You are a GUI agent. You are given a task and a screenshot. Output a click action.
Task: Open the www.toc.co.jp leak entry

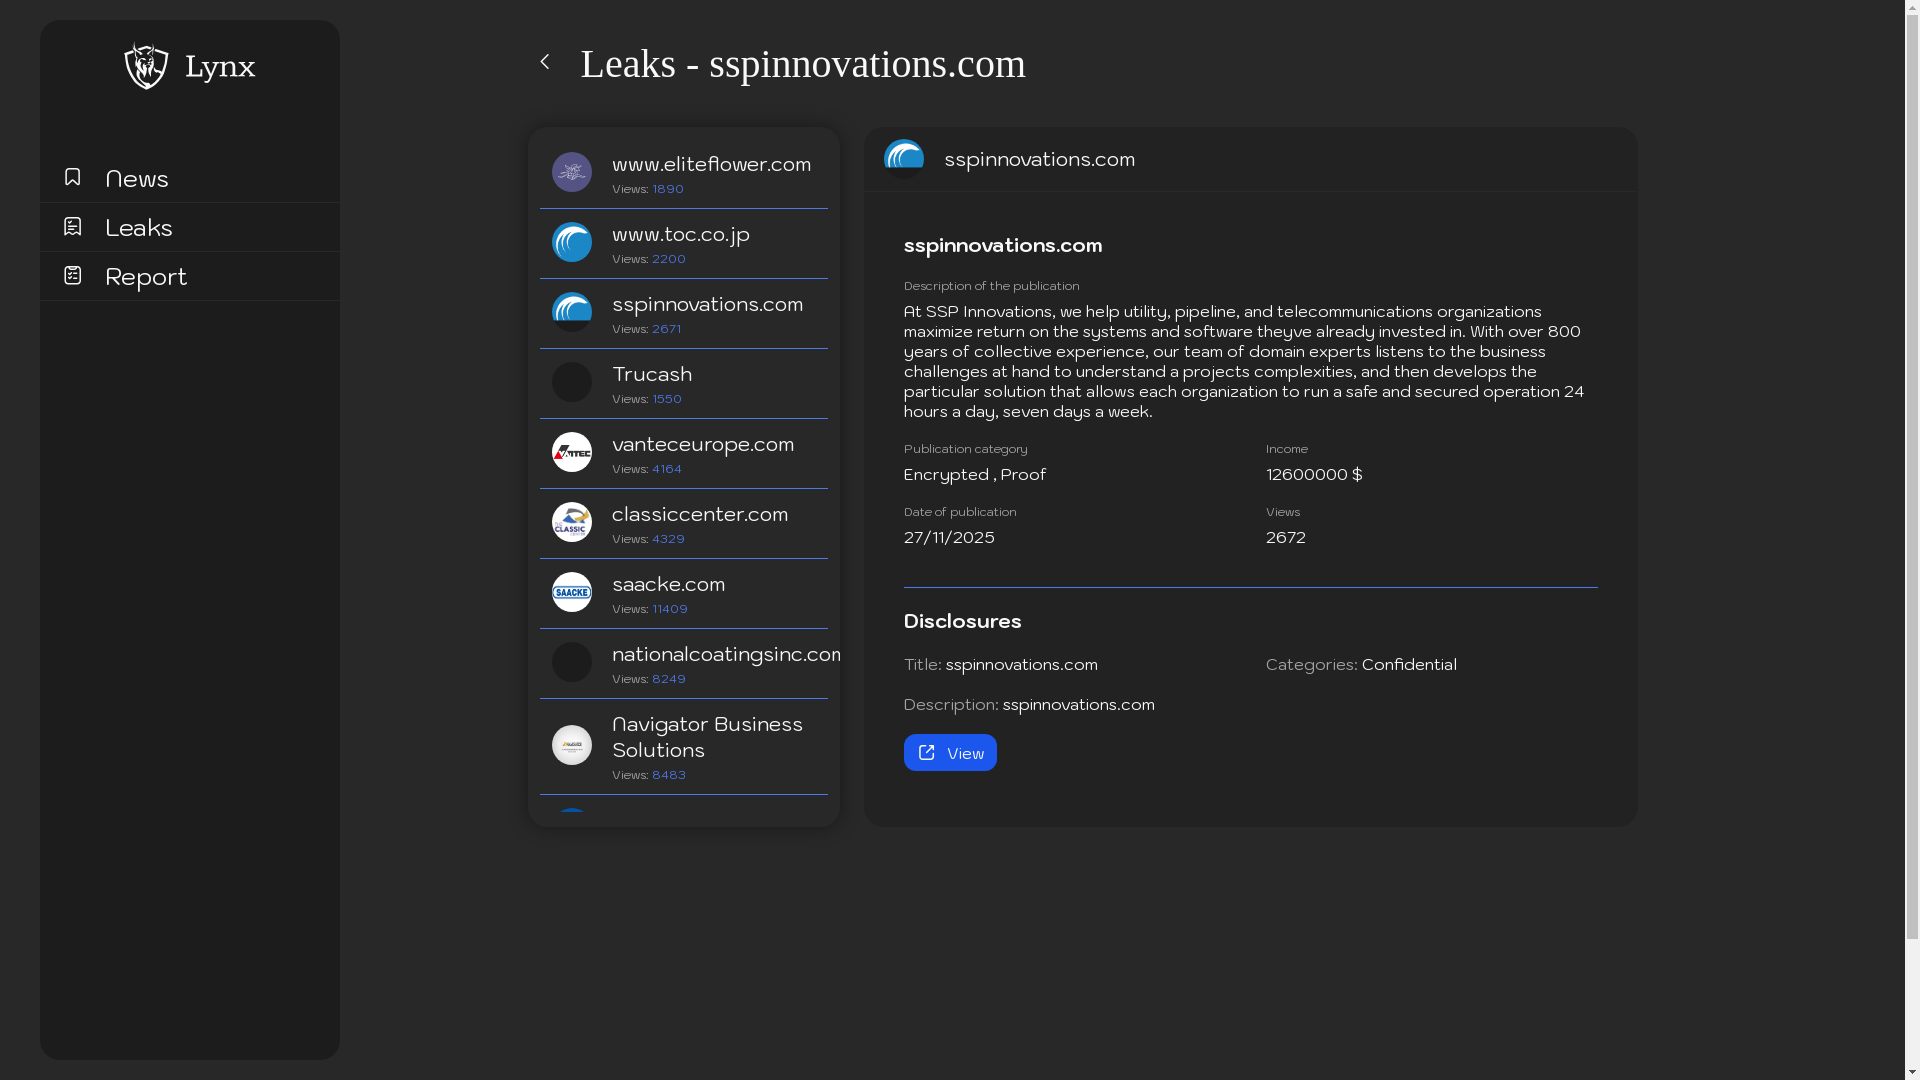click(x=683, y=243)
